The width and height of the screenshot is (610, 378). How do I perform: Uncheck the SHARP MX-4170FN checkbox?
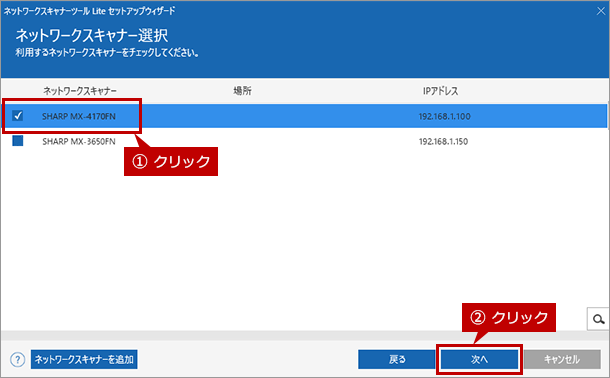pyautogui.click(x=18, y=116)
